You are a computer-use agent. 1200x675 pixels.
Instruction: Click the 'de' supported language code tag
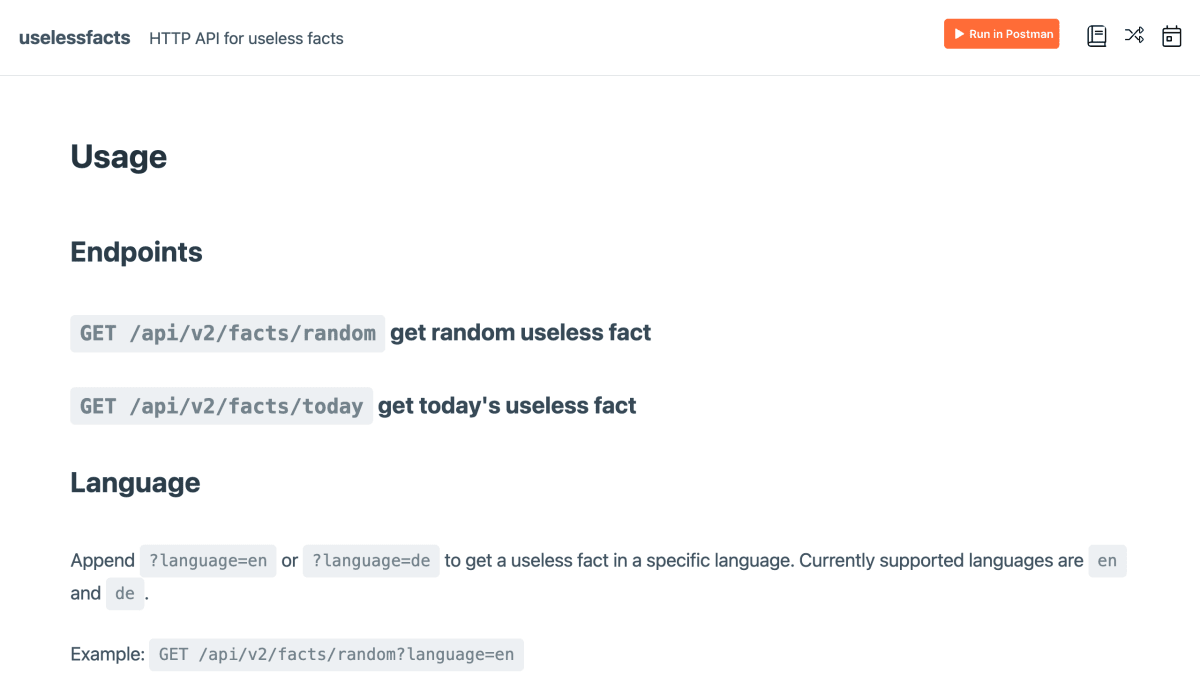pos(125,594)
